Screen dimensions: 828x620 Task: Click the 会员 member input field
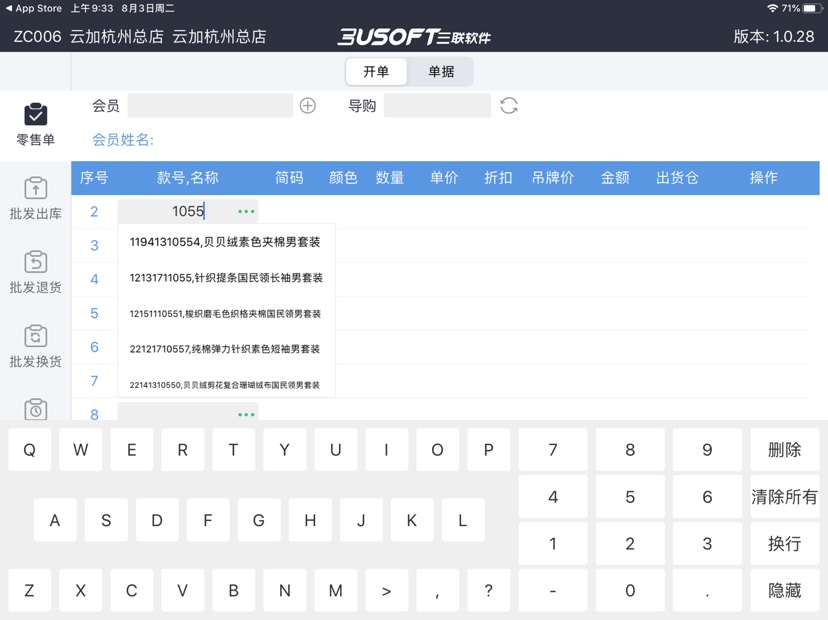[x=210, y=106]
